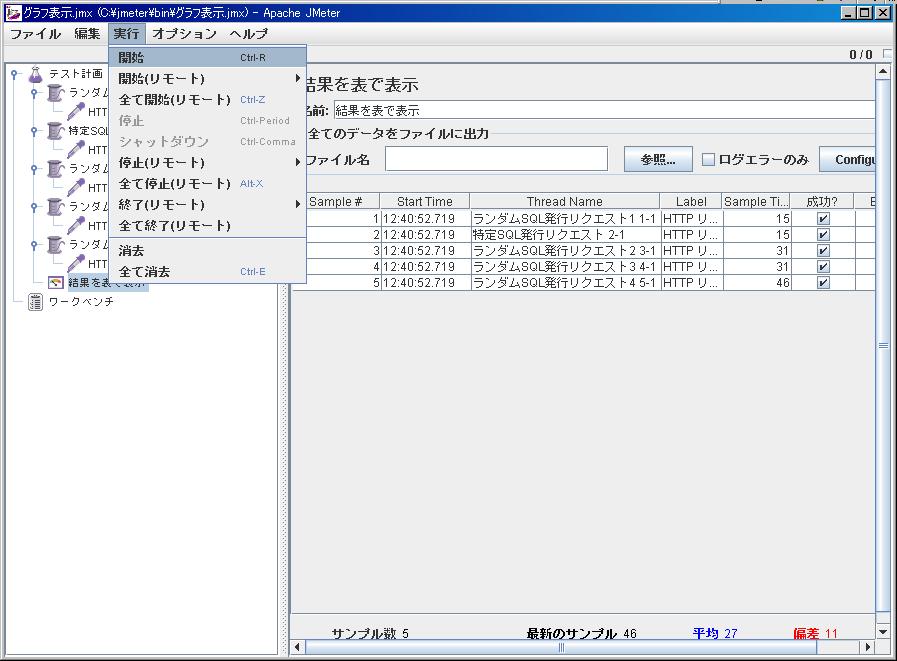Click cell ランダムSQL発行リクエスト4 5-1
This screenshot has height=661, width=897.
[x=565, y=283]
